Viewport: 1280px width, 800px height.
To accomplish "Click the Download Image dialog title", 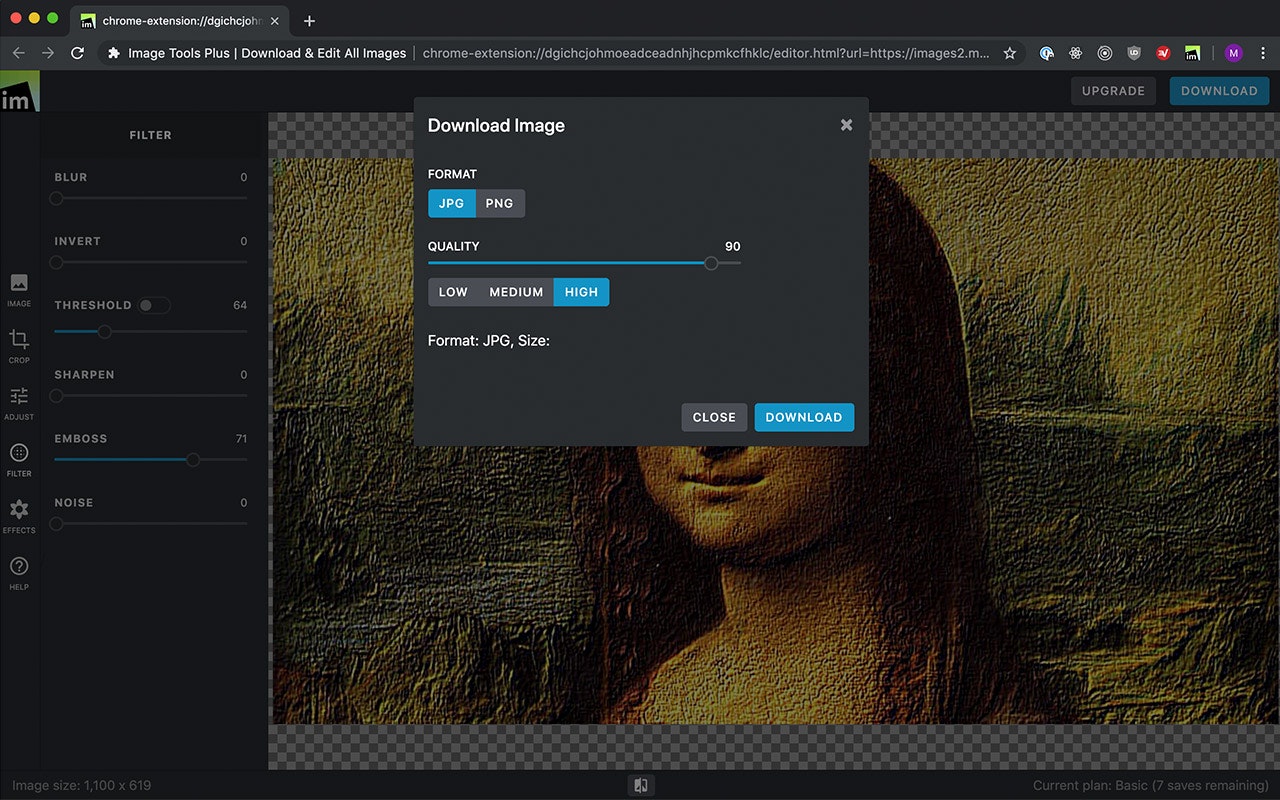I will tap(496, 125).
